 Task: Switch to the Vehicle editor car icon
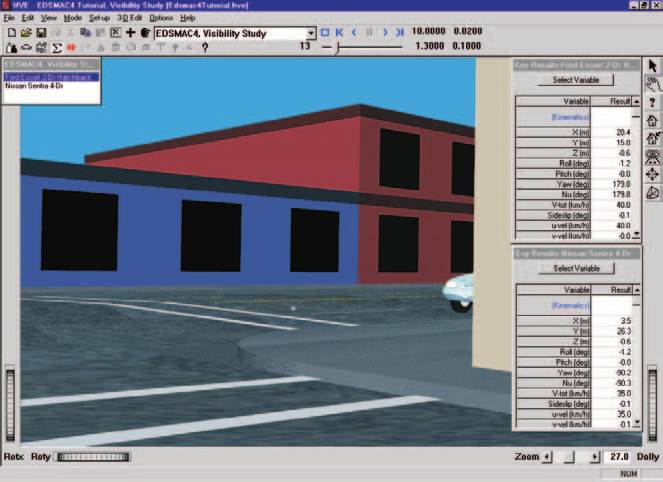click(26, 47)
